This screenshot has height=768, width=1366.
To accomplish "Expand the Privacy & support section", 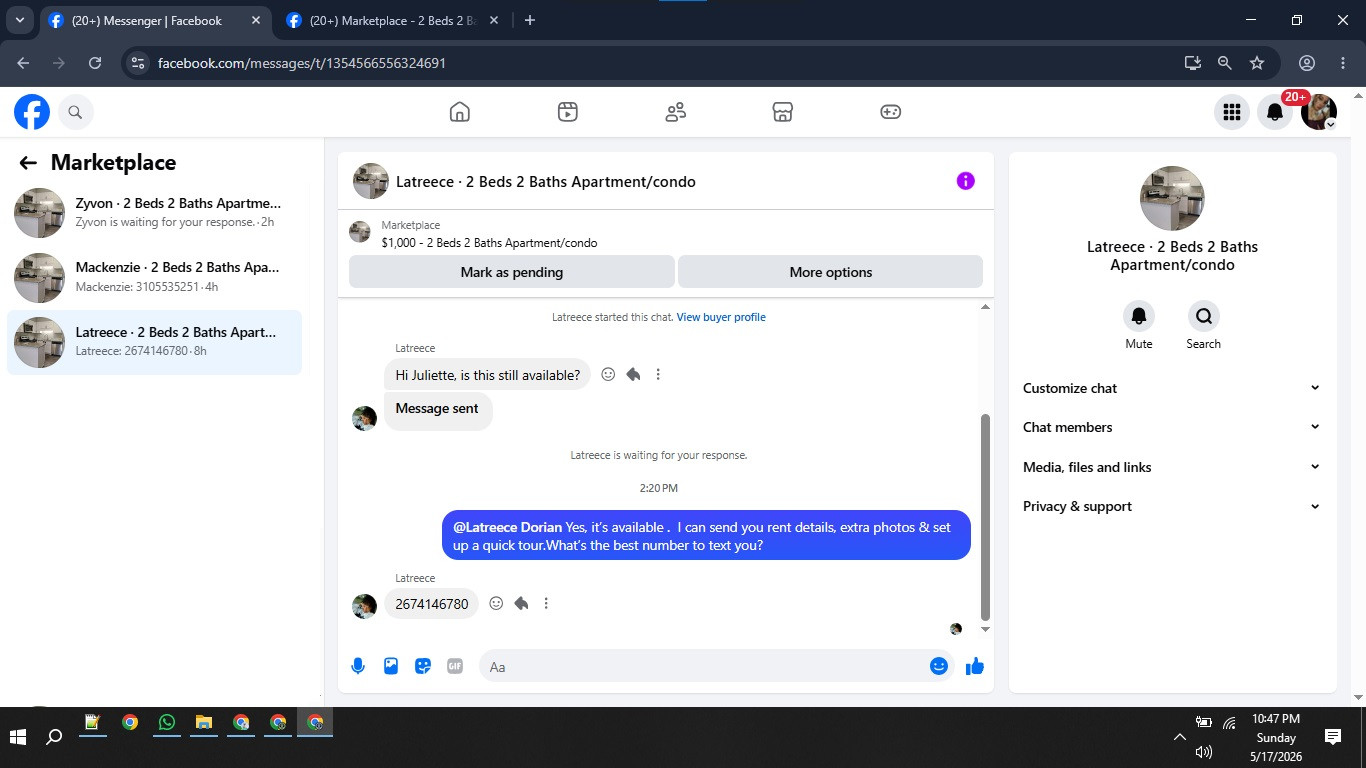I will coord(1172,506).
